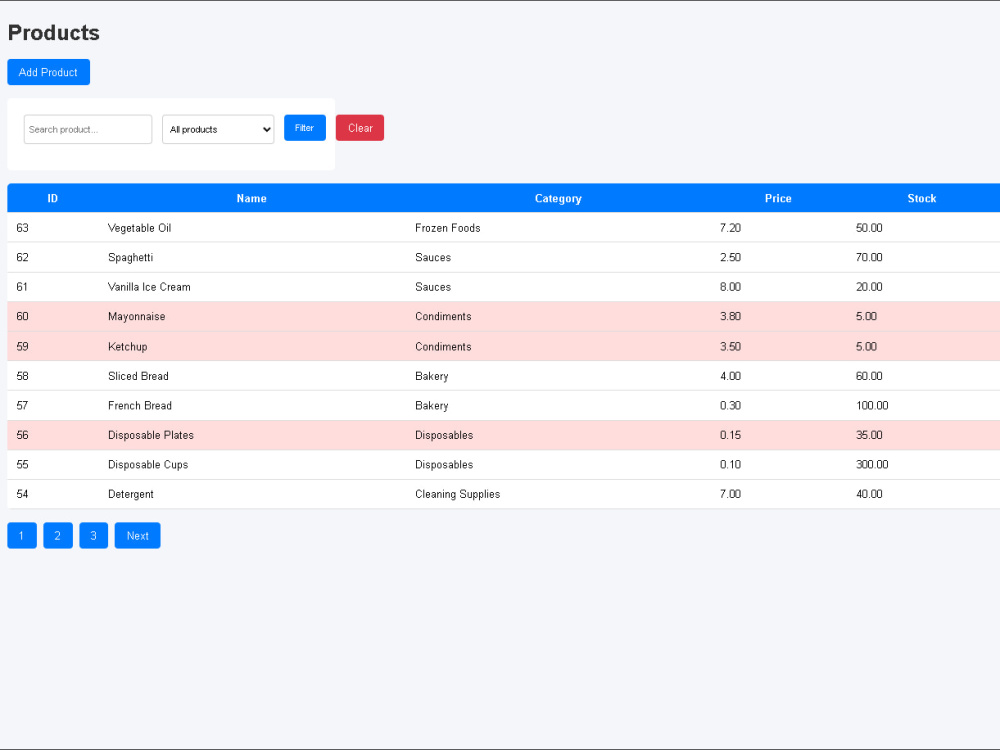
Task: Click the 60.00 stock of Sliced Bread
Action: click(869, 376)
